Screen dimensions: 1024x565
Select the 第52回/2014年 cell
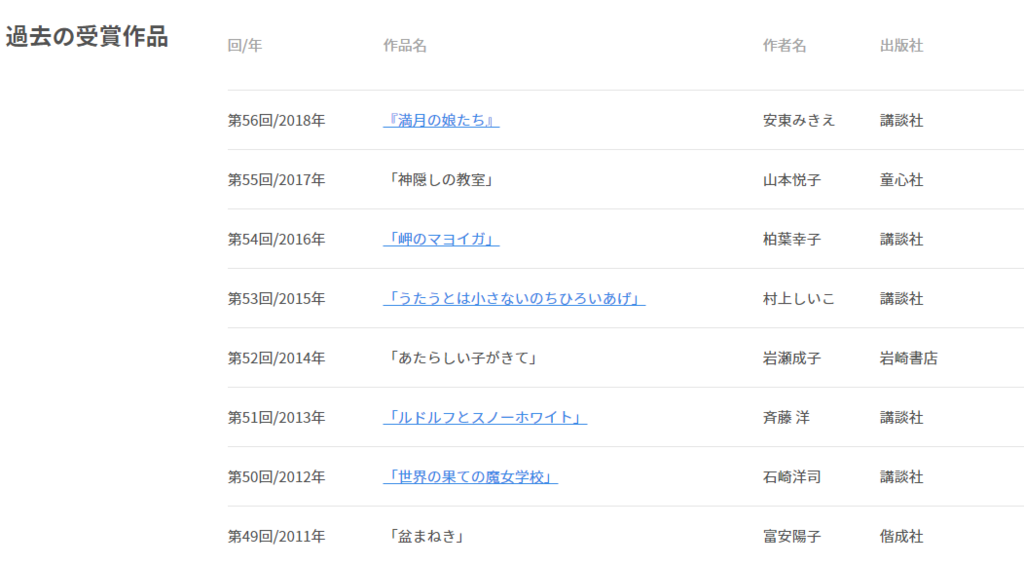(276, 358)
